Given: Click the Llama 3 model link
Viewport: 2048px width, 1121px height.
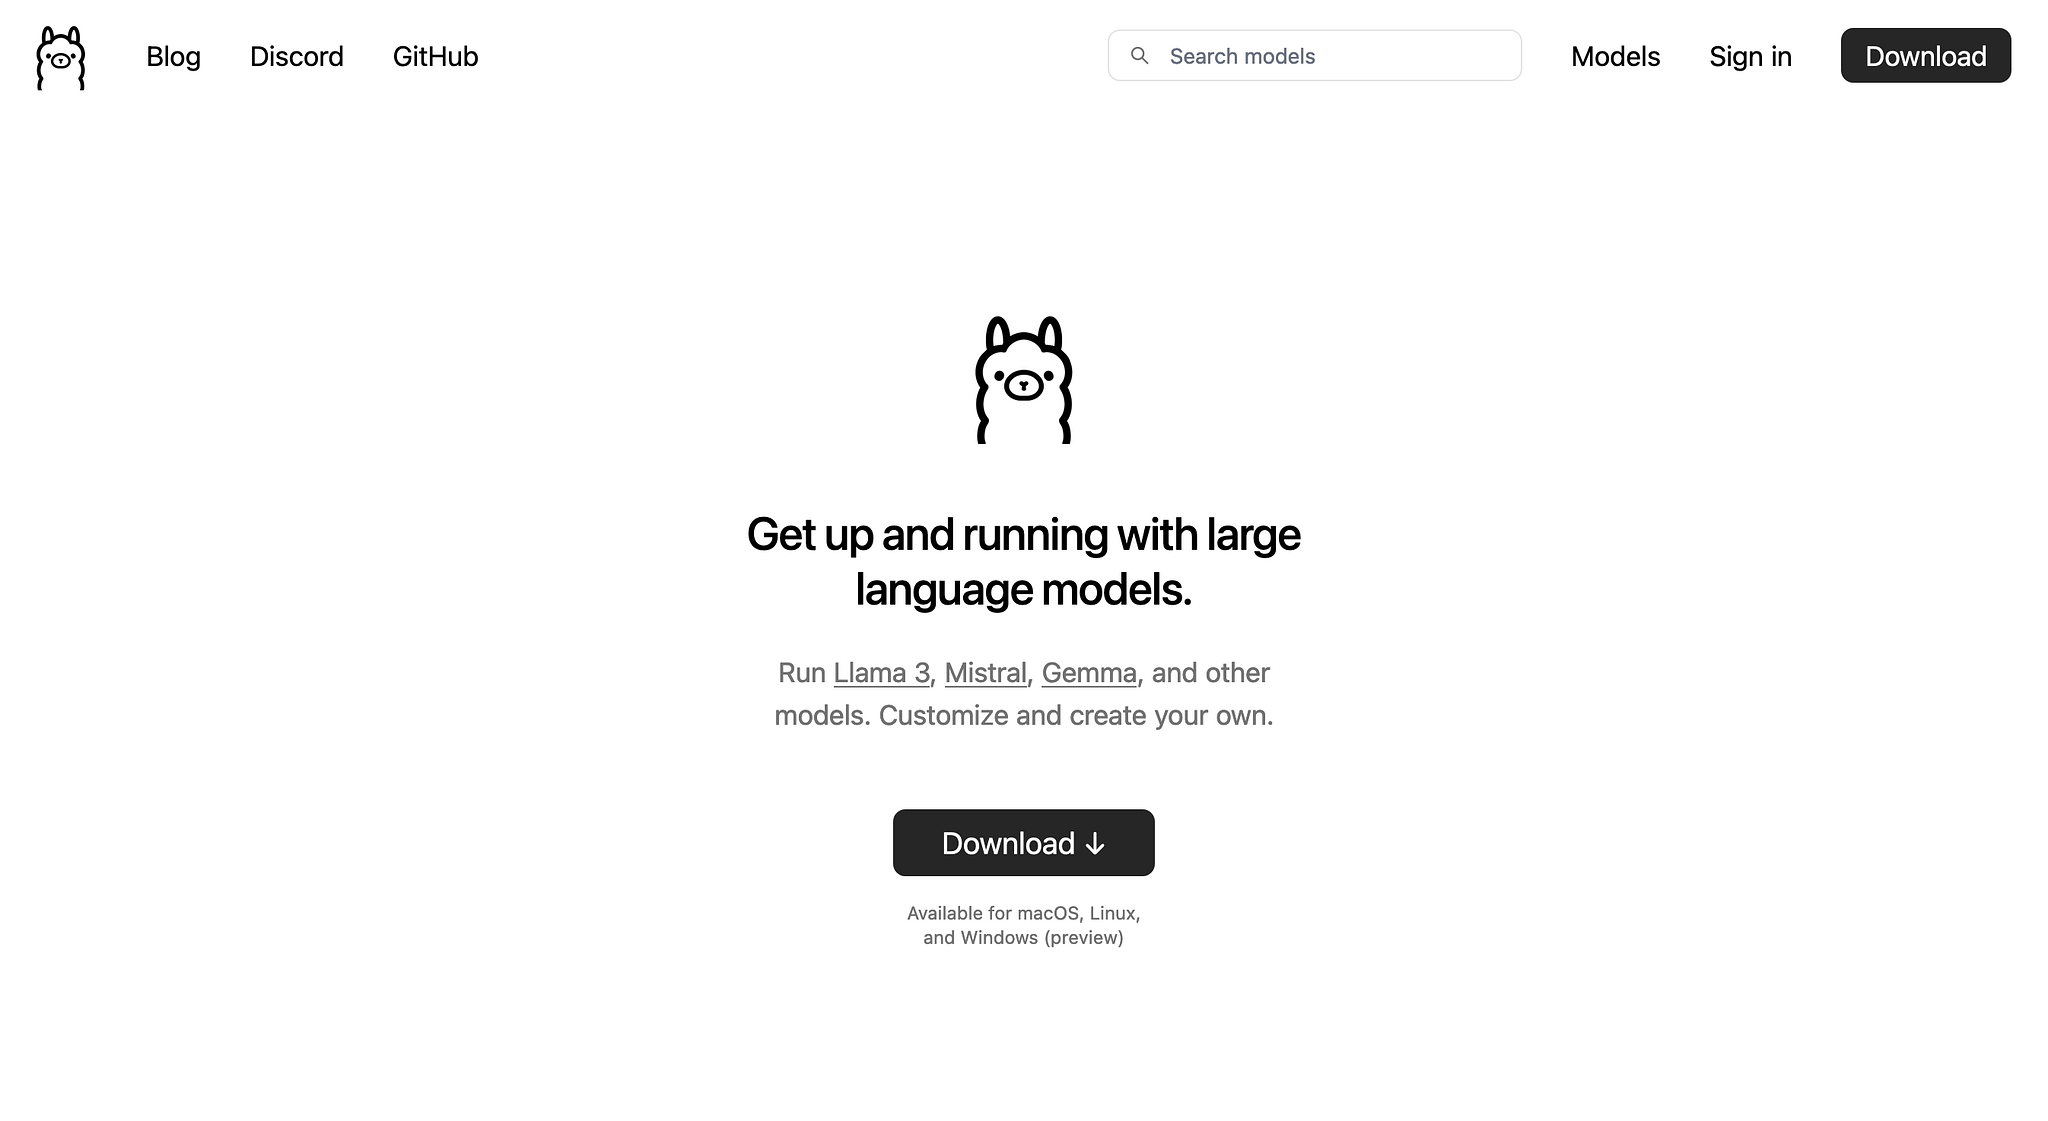Looking at the screenshot, I should coord(880,672).
